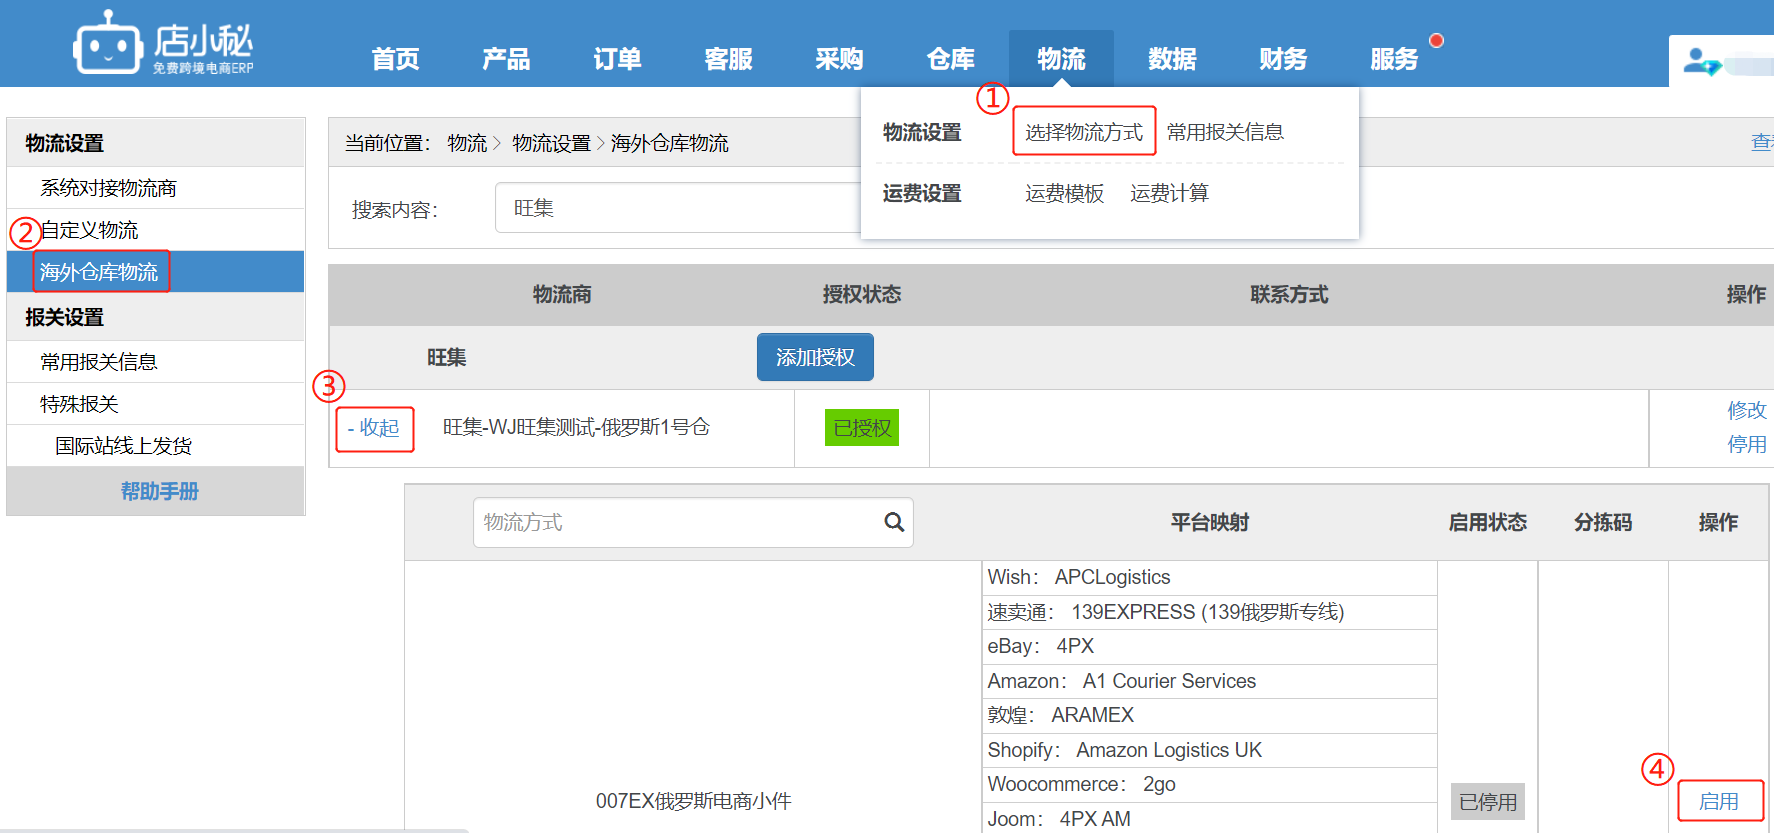Screen dimensions: 1774x833
Task: Click the 联系方式 column header
Action: tap(1289, 294)
